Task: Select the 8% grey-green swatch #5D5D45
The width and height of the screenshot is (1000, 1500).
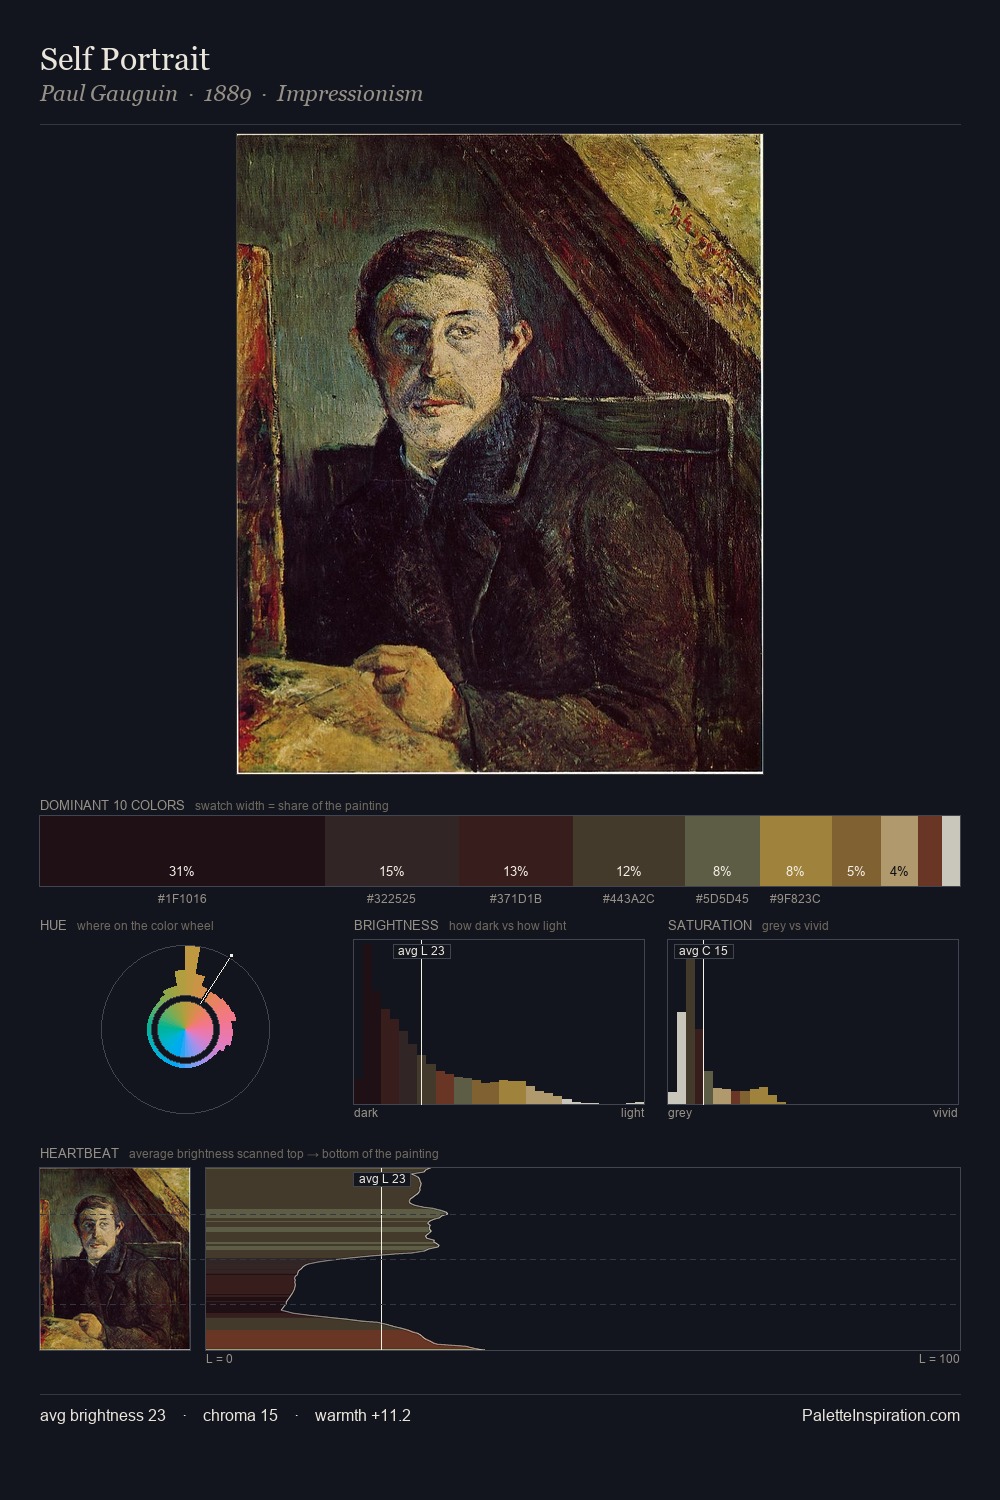Action: point(722,851)
